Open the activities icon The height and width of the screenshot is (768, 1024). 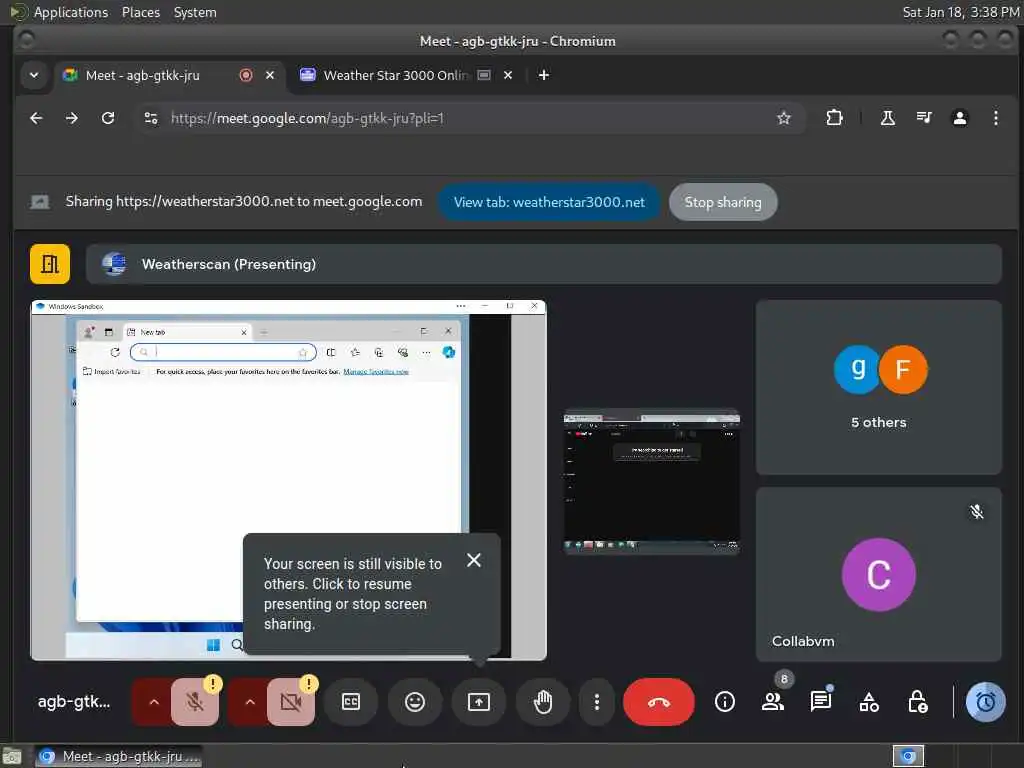tap(869, 702)
